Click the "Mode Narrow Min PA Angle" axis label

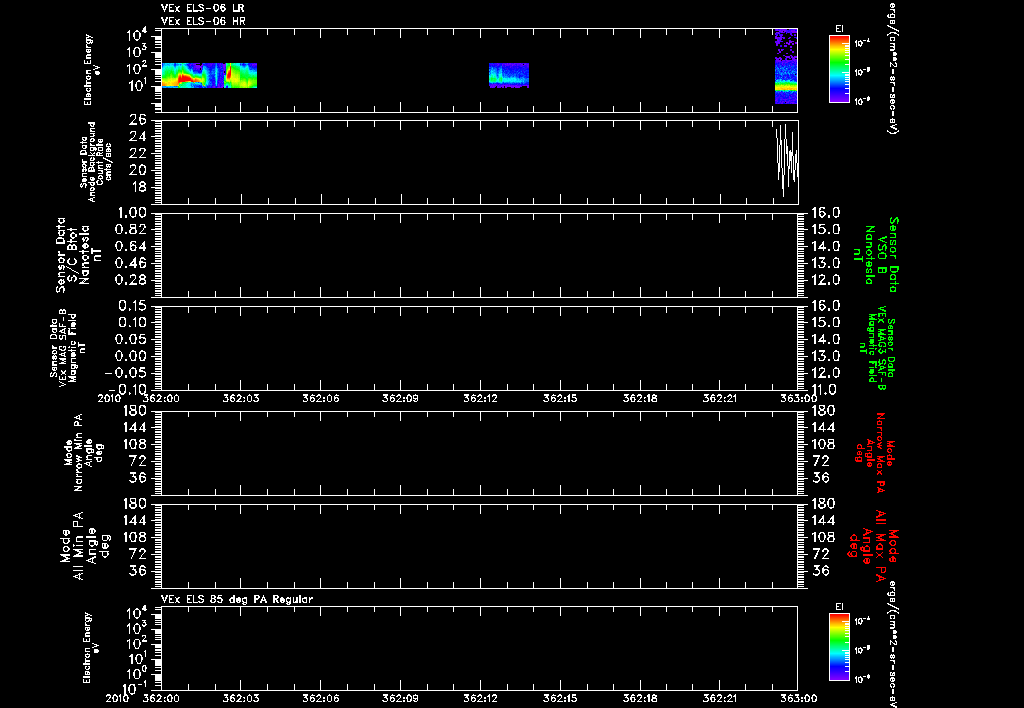83,452
